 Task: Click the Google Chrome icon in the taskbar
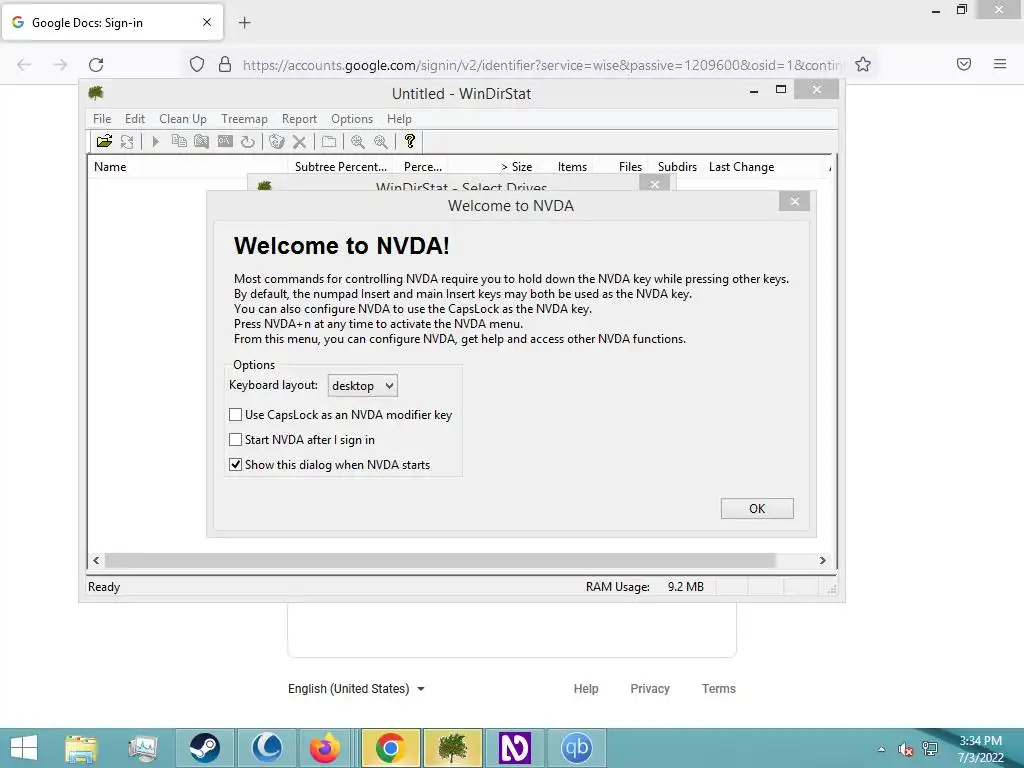tap(390, 748)
